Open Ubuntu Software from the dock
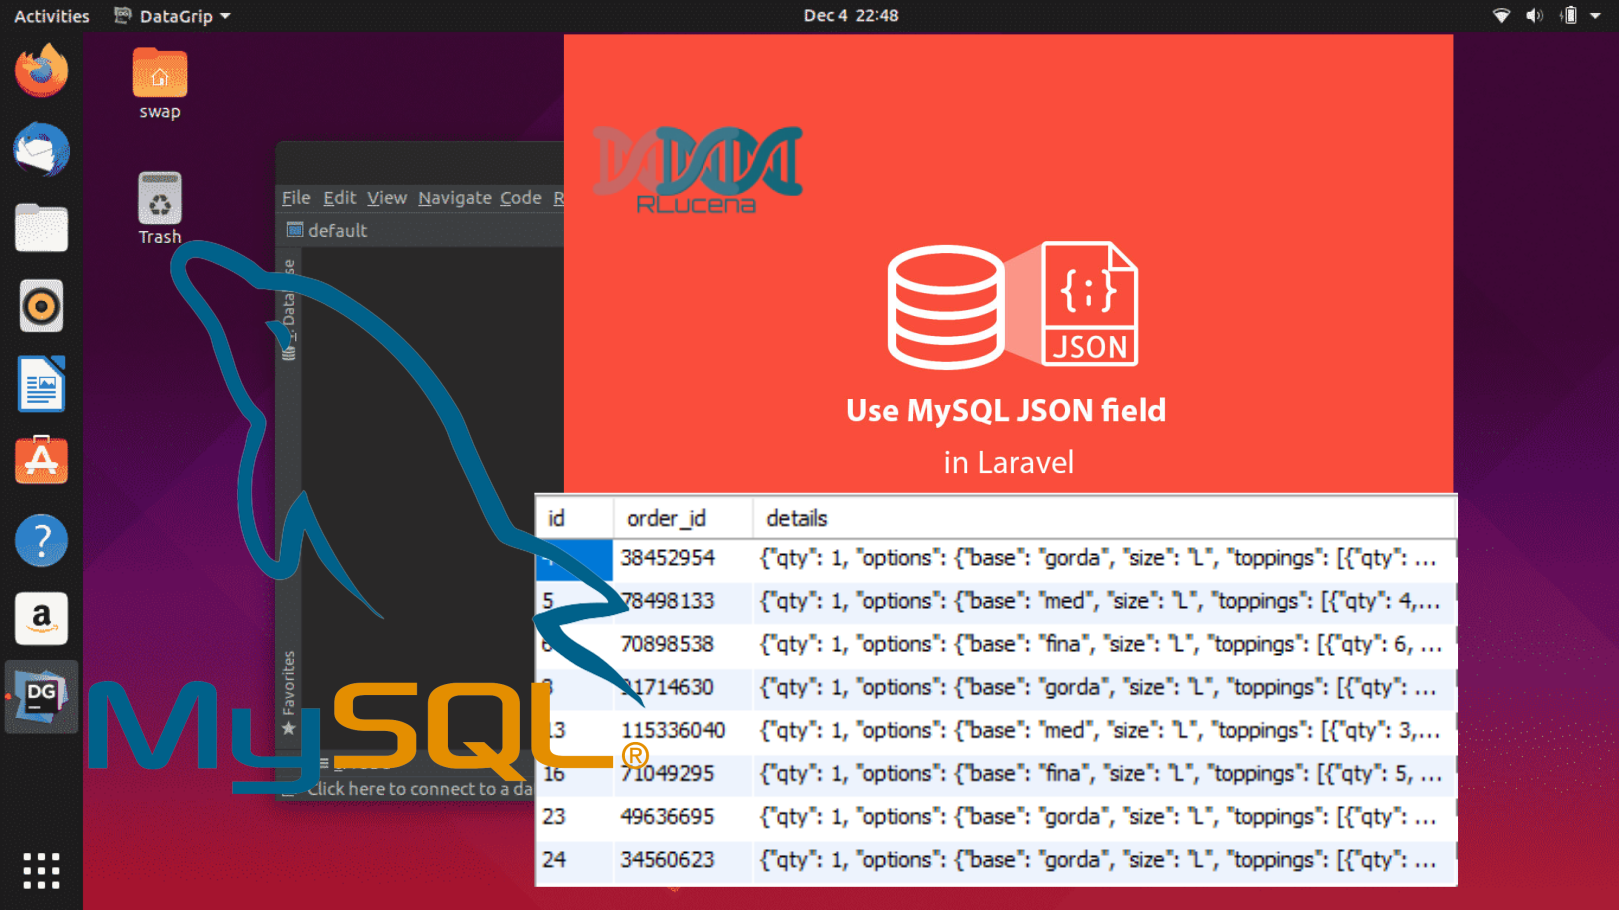The image size is (1619, 910). [41, 461]
